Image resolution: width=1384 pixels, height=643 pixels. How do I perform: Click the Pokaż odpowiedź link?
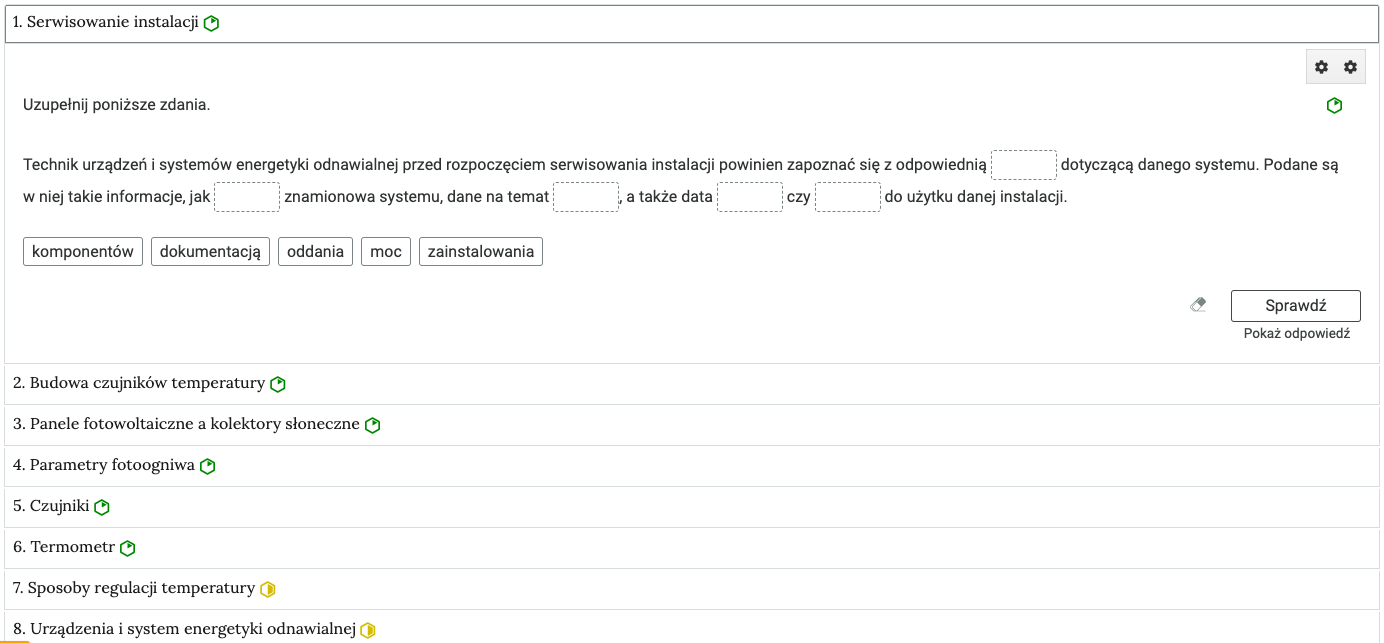[1296, 334]
